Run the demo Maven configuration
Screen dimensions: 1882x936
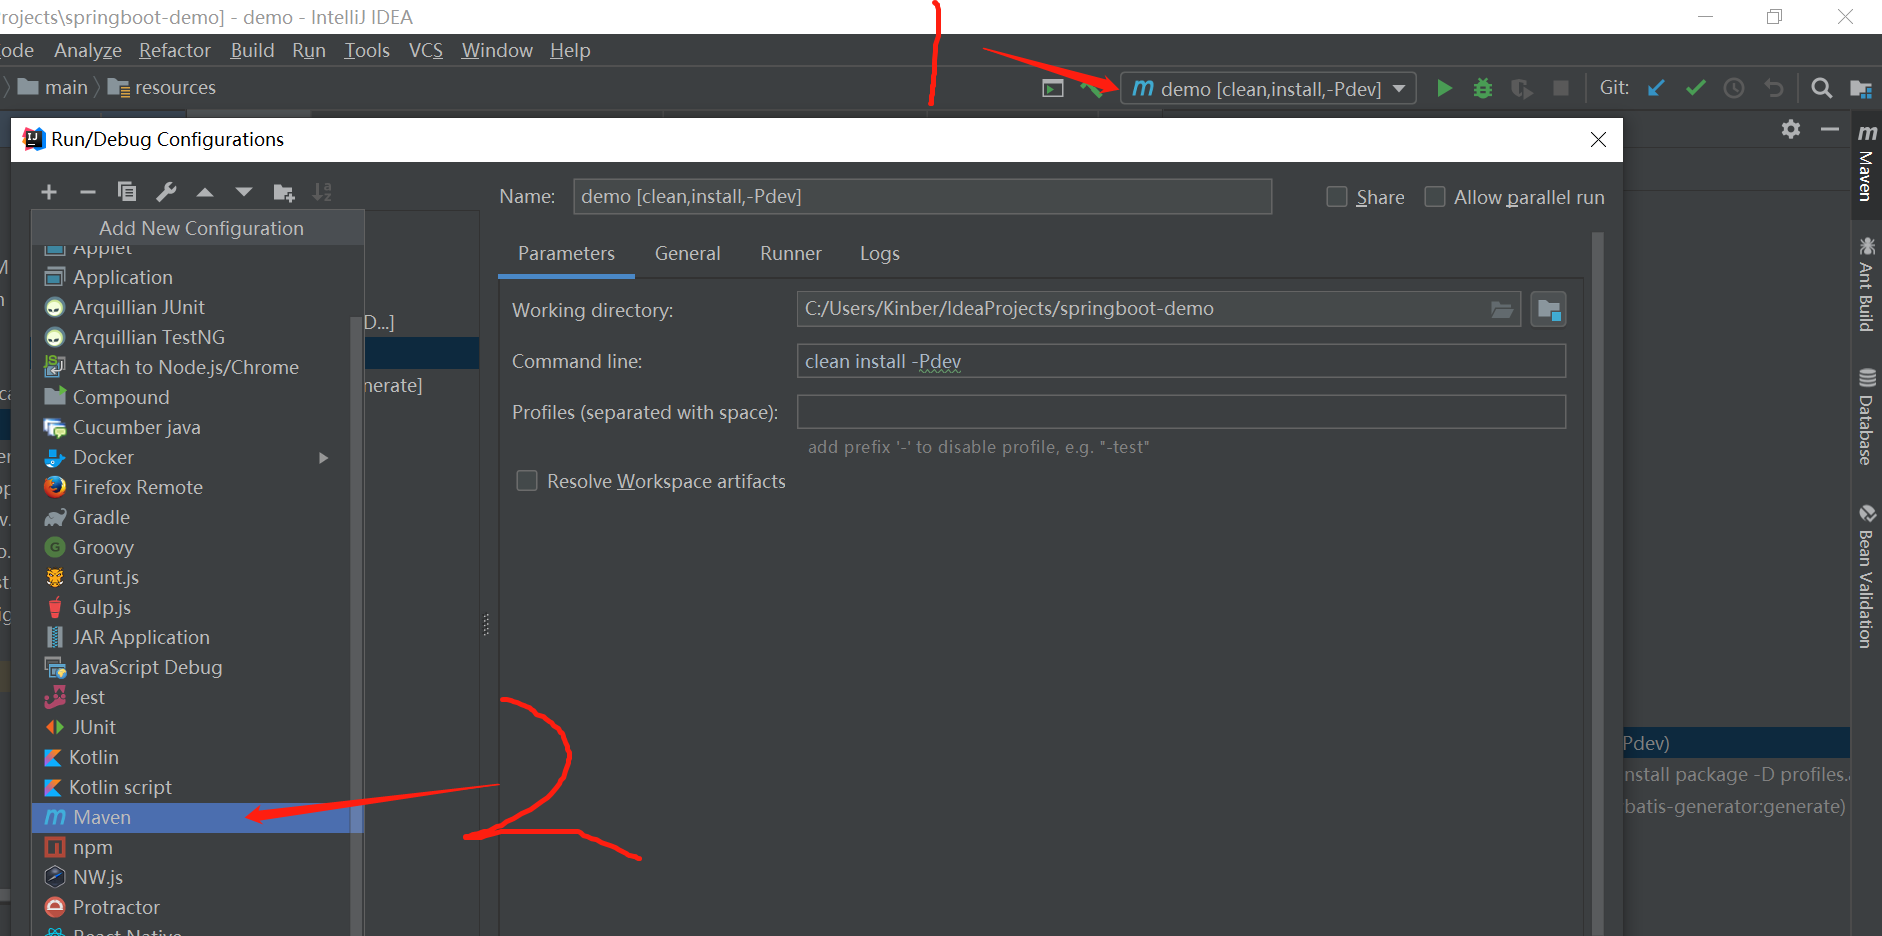[x=1444, y=88]
